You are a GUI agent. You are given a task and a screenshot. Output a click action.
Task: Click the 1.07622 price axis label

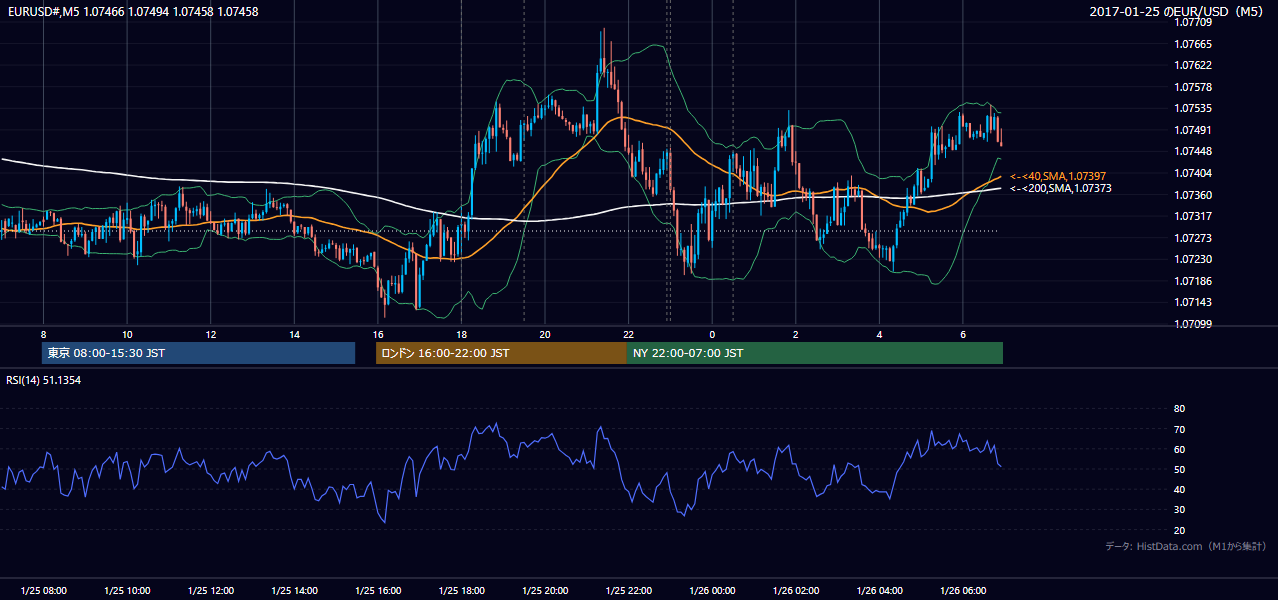[1193, 65]
